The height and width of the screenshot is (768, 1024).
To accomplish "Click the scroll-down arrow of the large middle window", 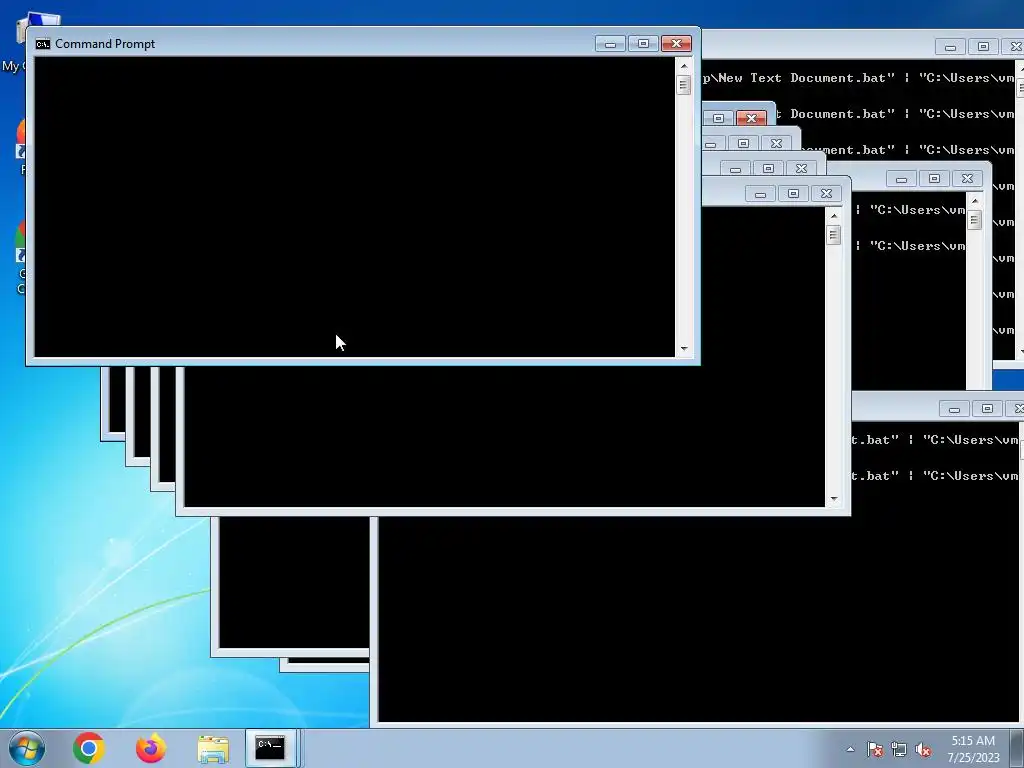I will (833, 499).
